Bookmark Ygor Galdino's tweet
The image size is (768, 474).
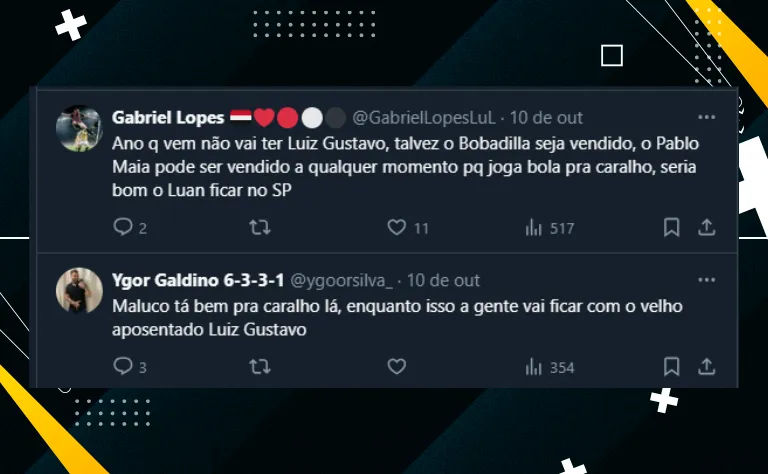672,366
